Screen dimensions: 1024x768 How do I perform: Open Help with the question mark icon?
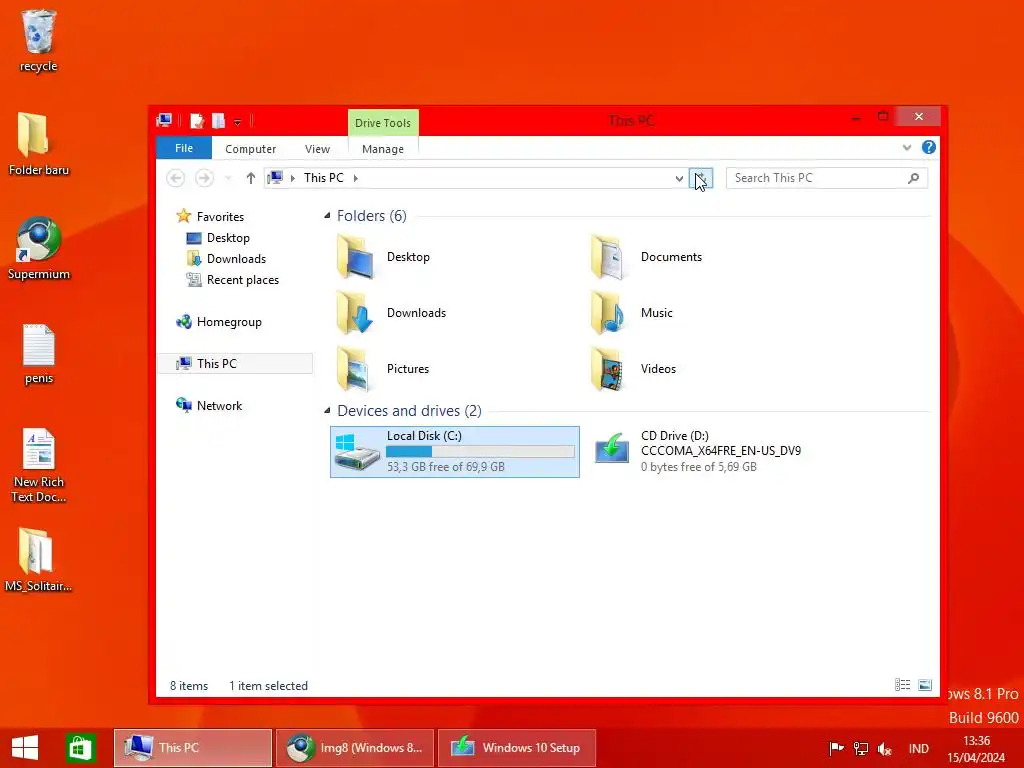tap(929, 148)
